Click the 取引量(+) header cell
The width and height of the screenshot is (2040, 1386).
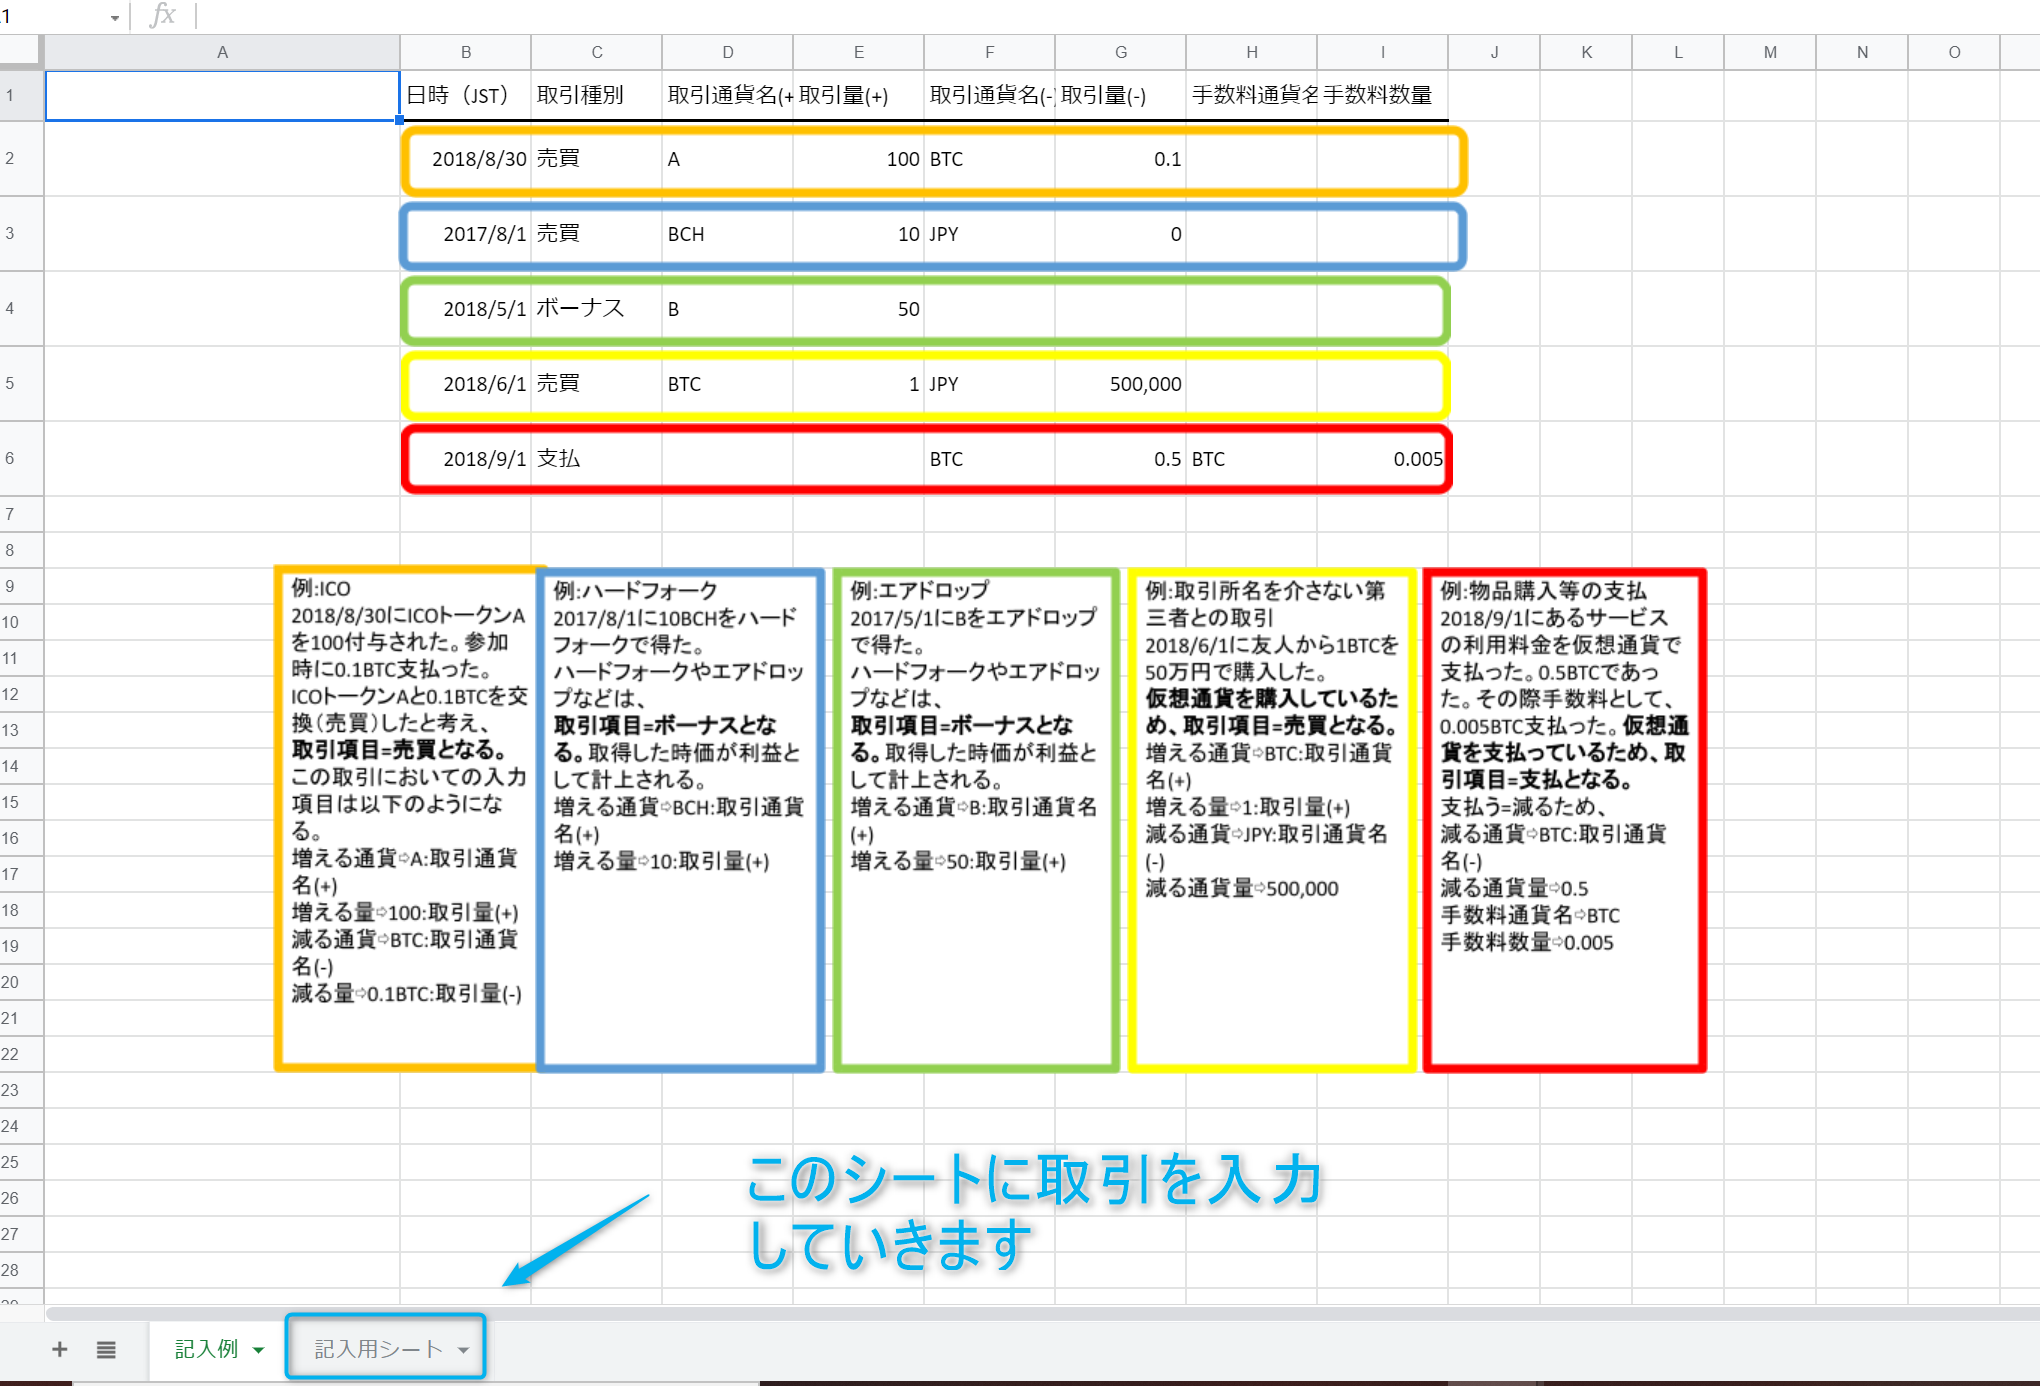click(x=859, y=96)
